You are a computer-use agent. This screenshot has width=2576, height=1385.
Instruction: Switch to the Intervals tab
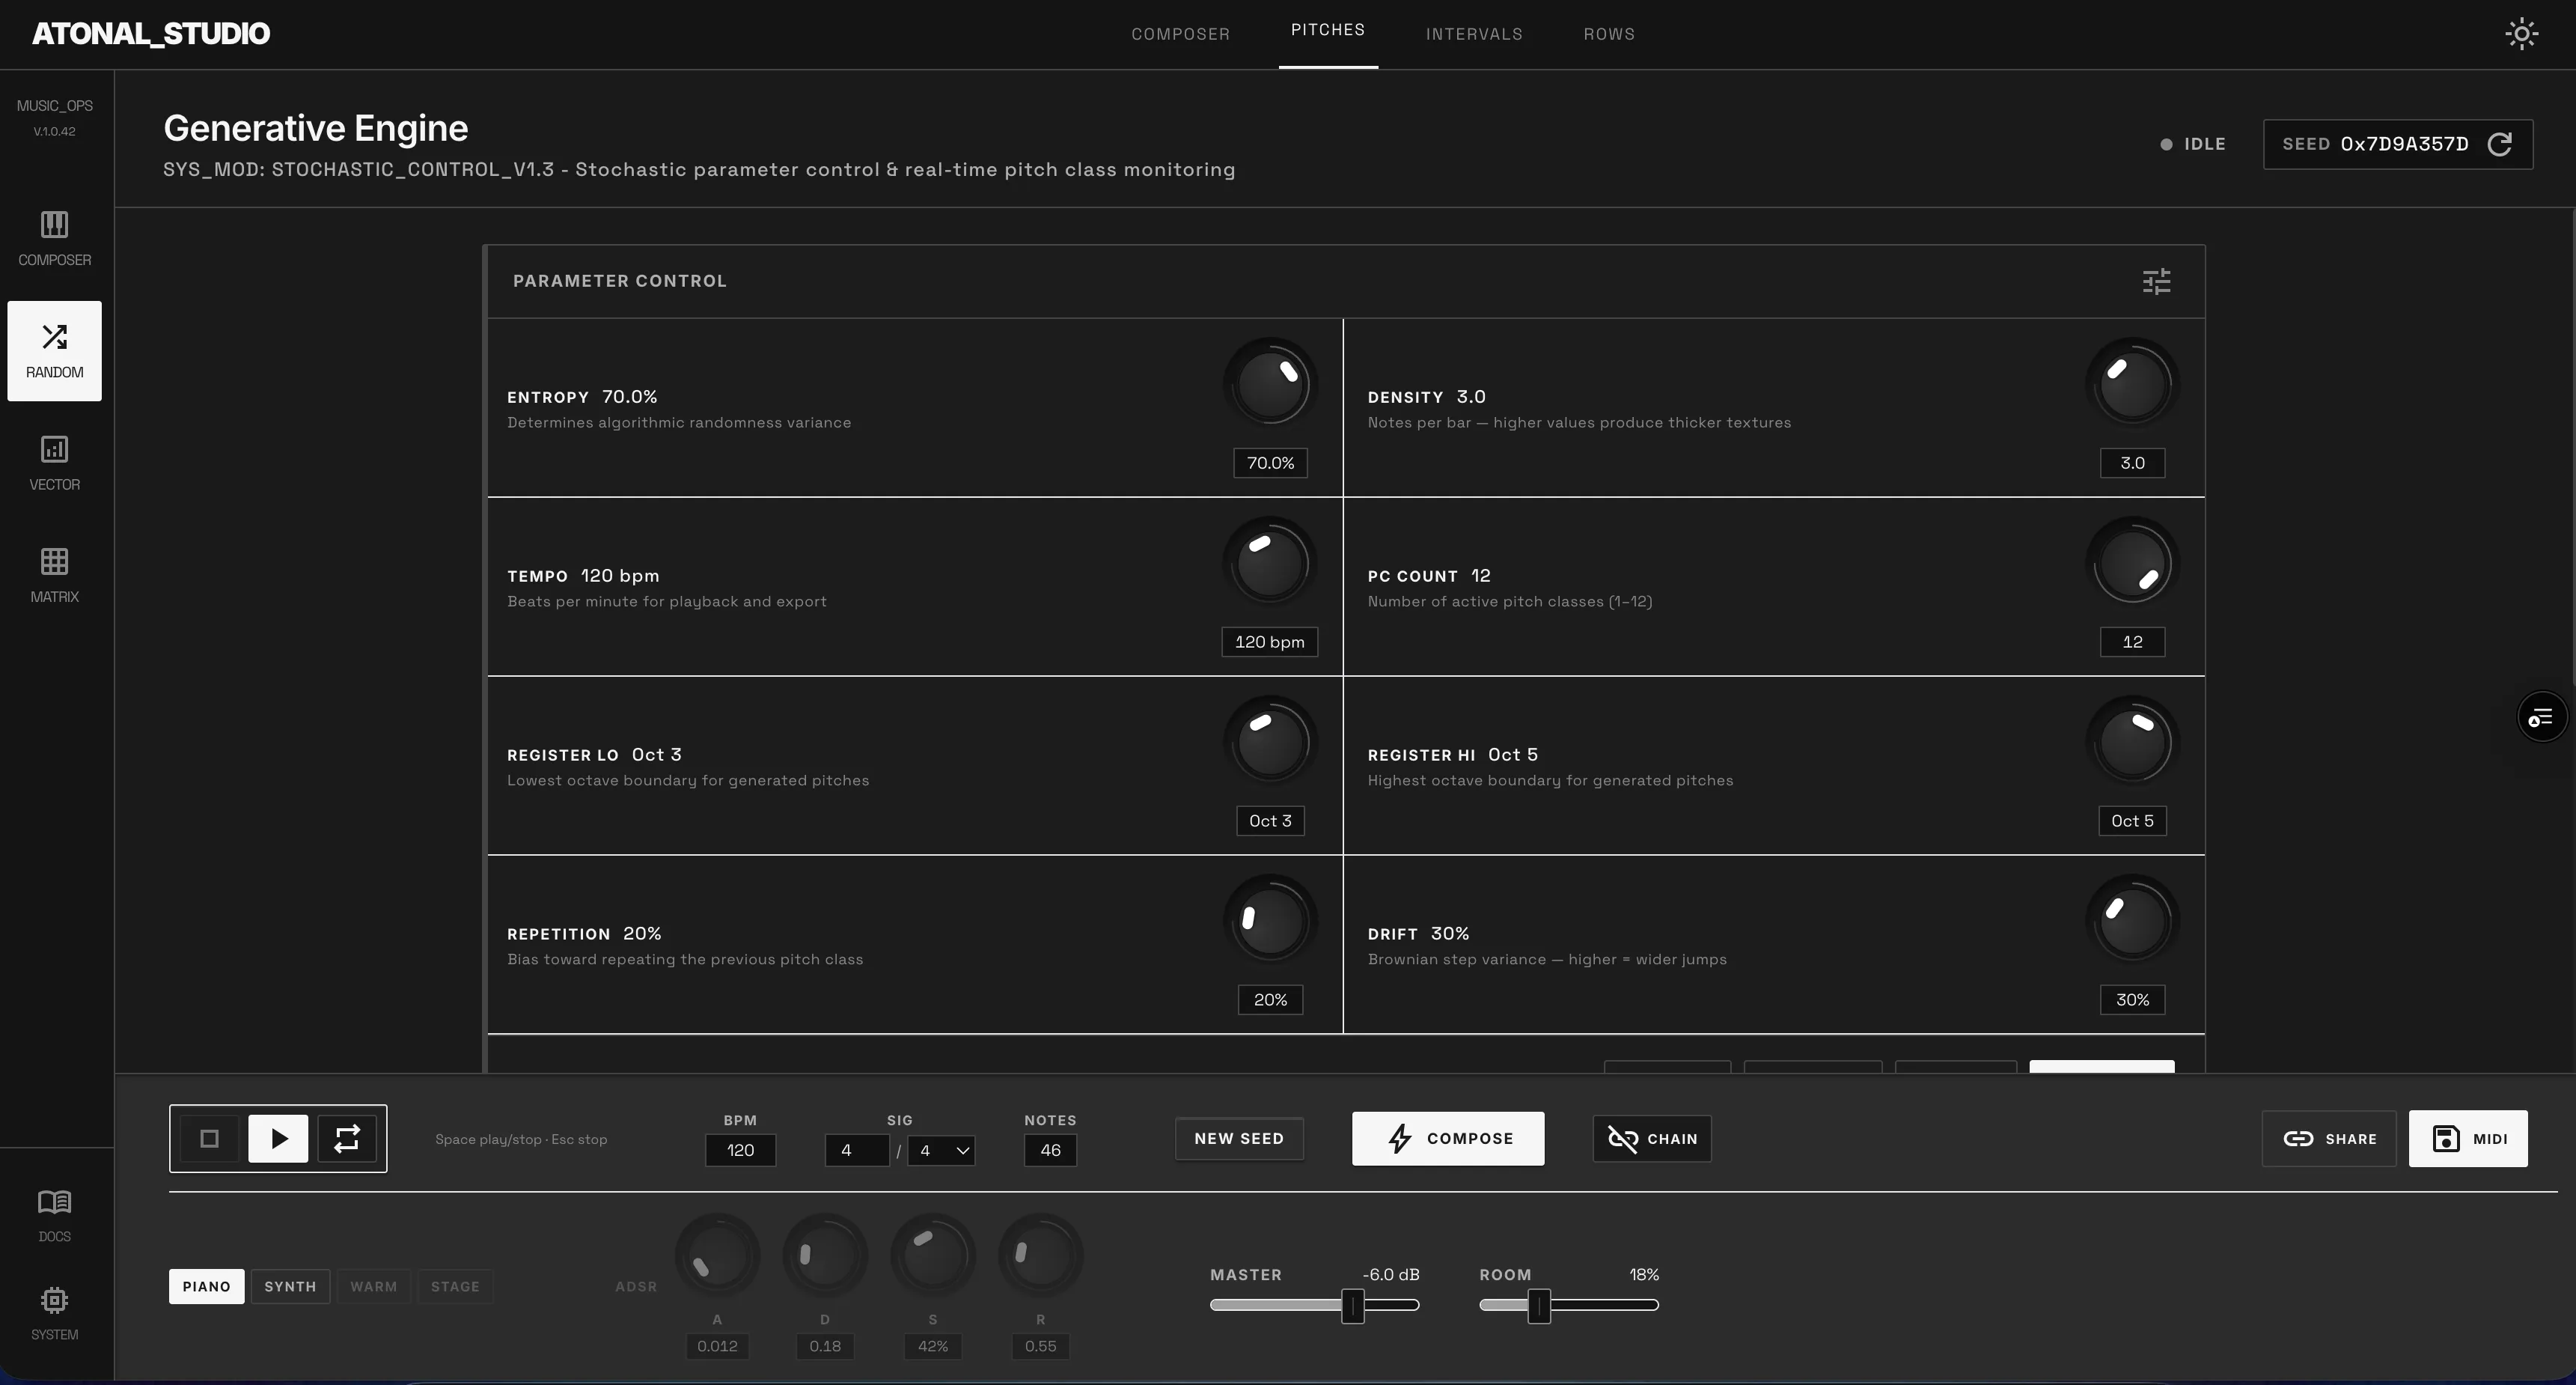[1474, 34]
